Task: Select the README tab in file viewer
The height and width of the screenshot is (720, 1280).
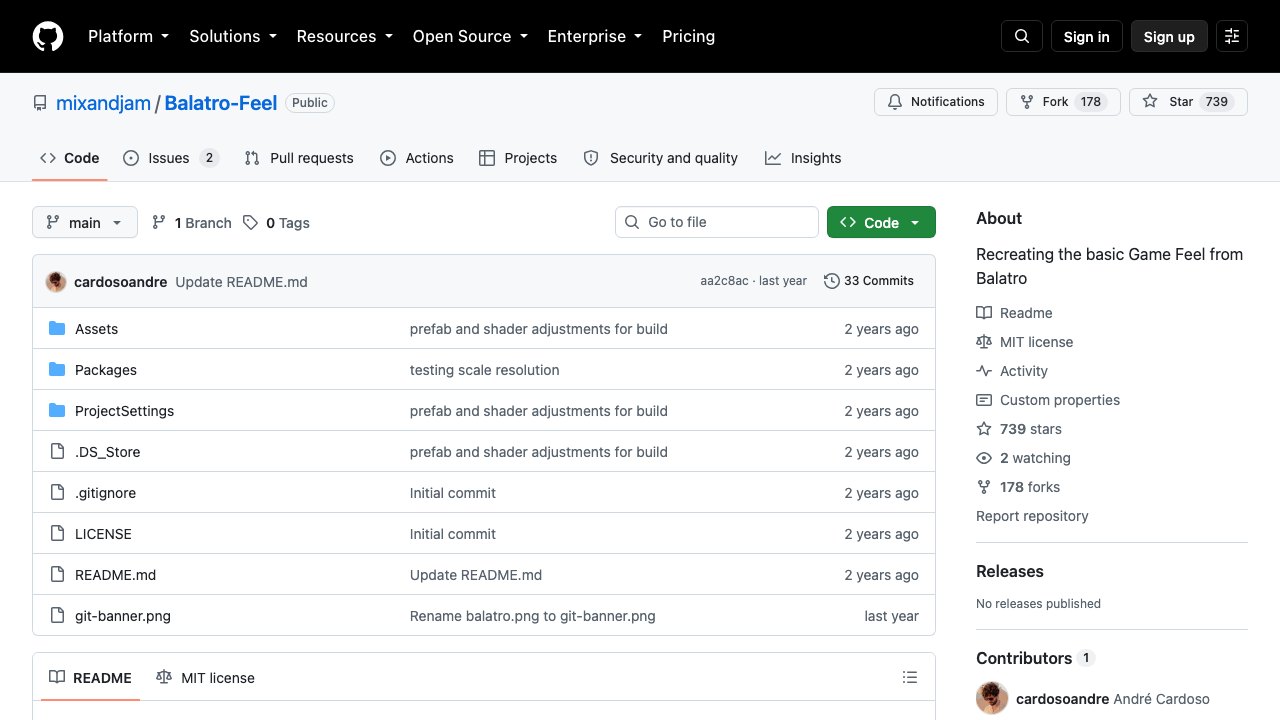Action: coord(91,678)
